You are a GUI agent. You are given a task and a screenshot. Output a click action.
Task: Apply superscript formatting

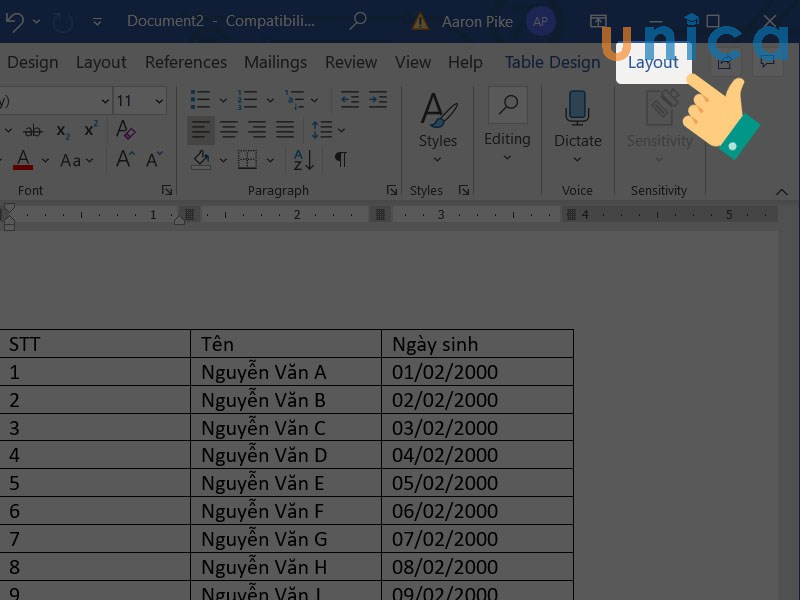pos(91,130)
